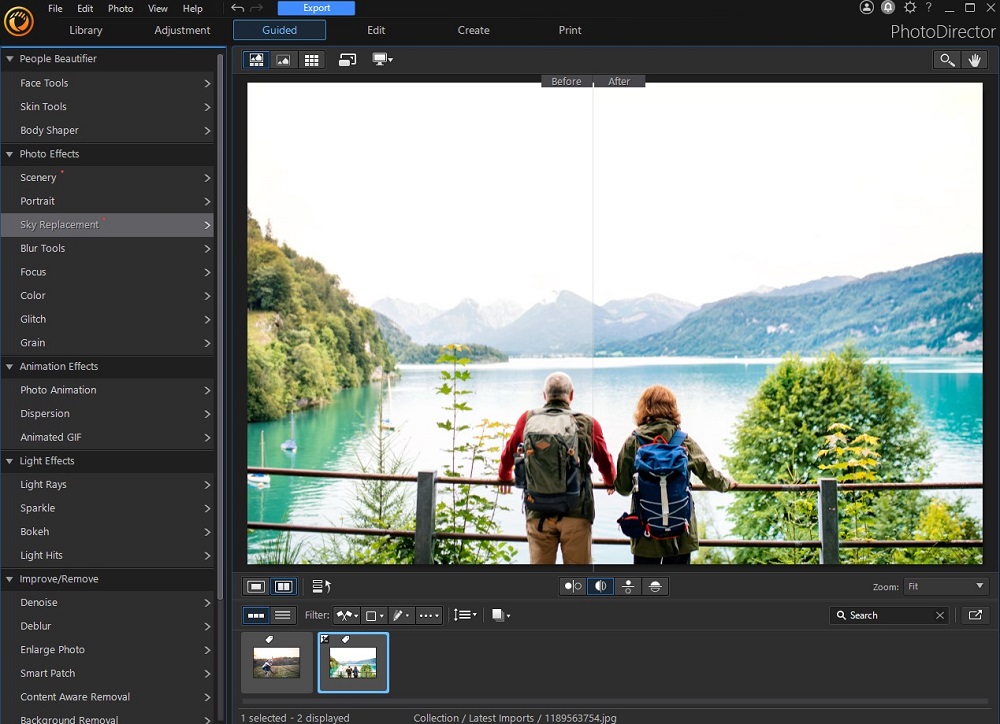Select the split before/after view icon
This screenshot has height=724, width=1000.
(x=600, y=586)
